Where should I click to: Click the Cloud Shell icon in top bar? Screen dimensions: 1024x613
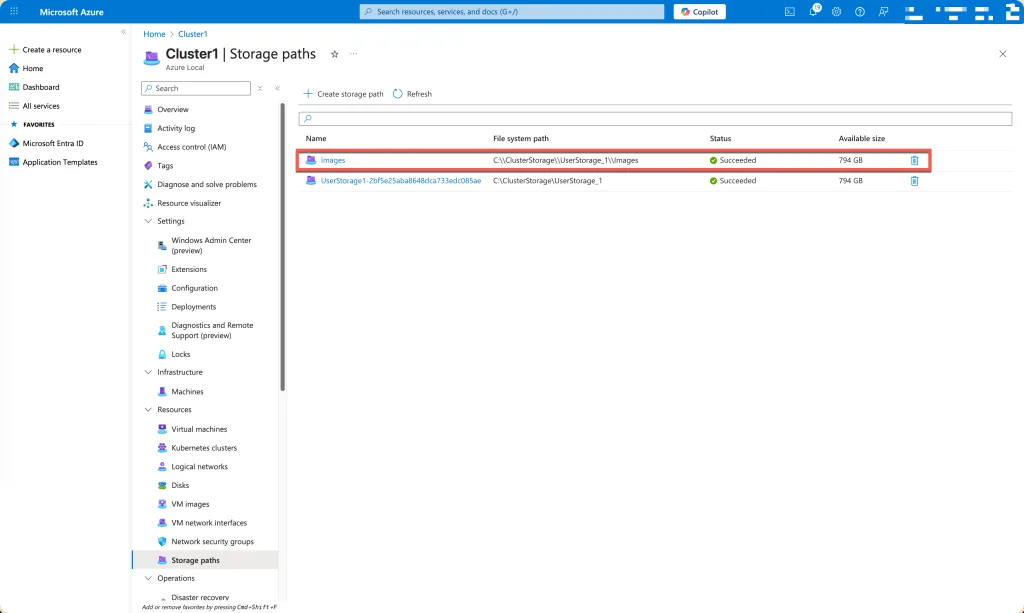tap(790, 12)
